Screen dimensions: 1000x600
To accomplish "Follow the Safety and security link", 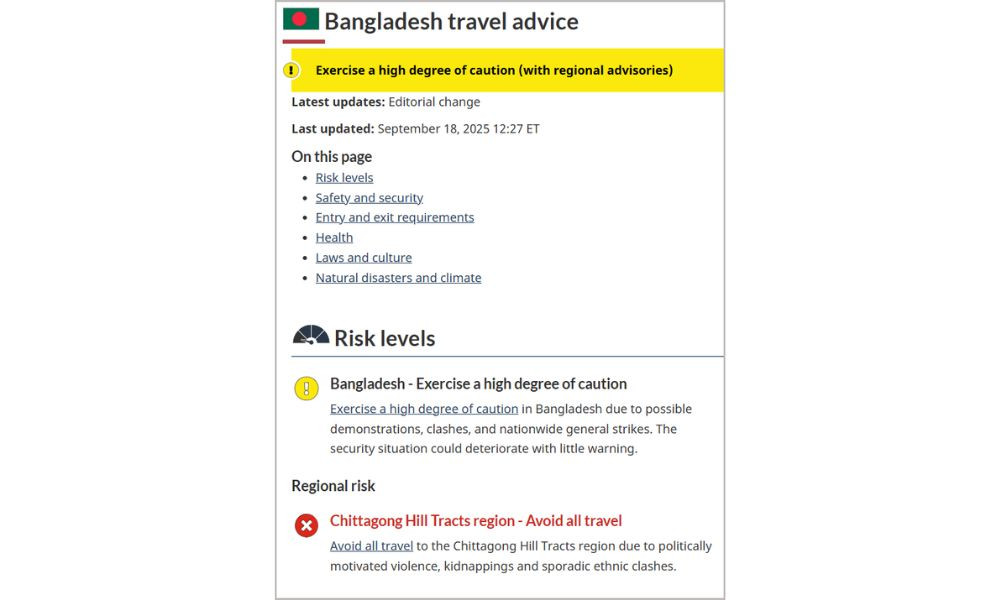I will [369, 197].
